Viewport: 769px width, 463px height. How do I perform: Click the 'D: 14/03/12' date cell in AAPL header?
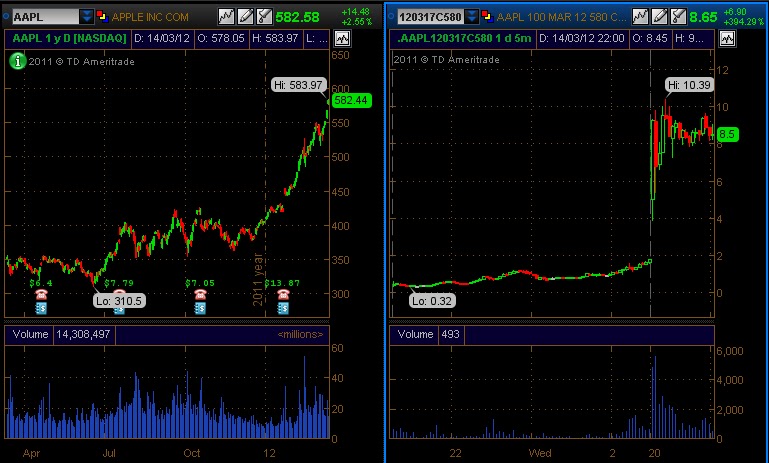pyautogui.click(x=161, y=38)
